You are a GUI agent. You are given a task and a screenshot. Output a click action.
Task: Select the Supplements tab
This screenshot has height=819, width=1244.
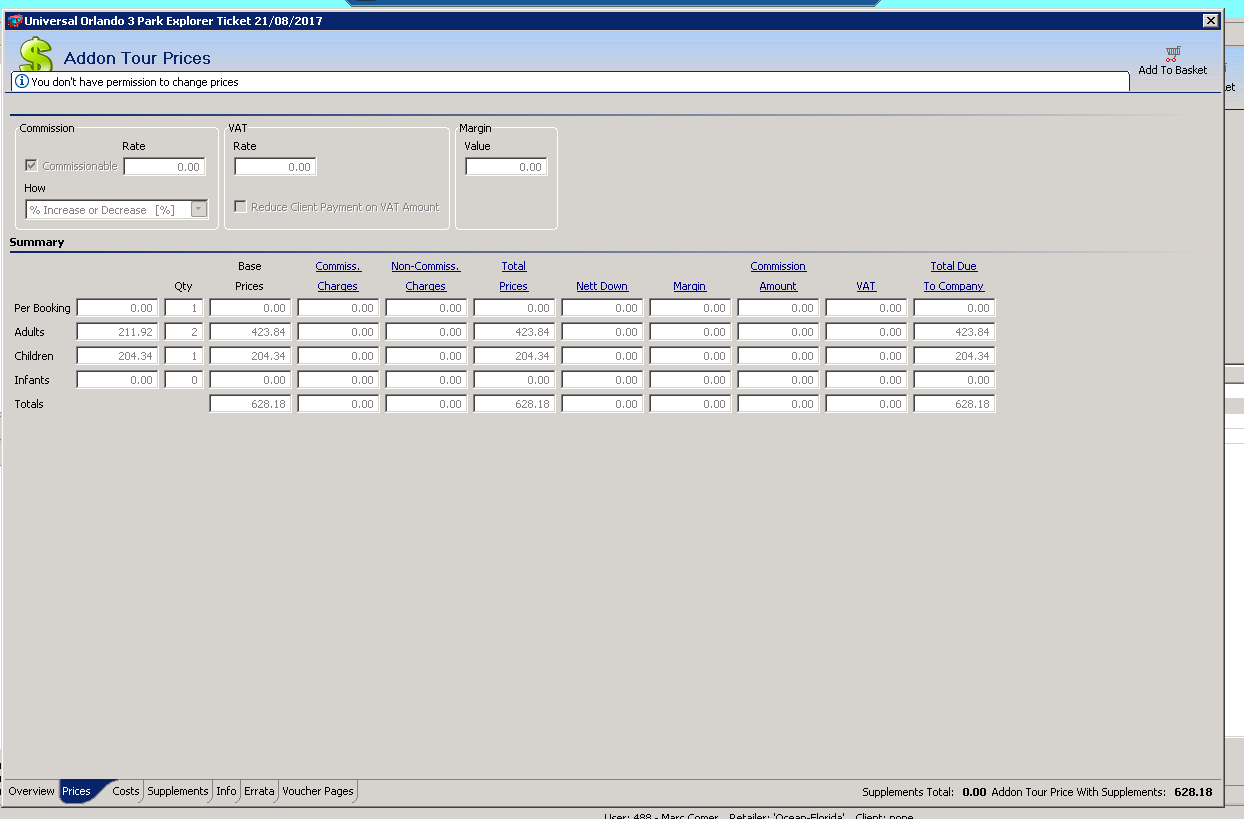tap(178, 791)
